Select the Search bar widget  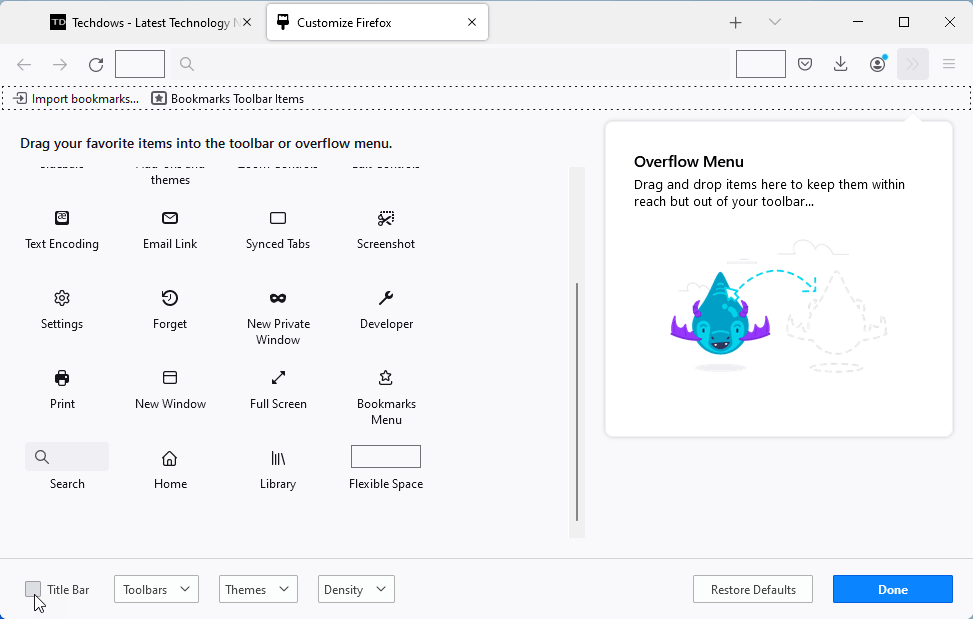point(67,456)
